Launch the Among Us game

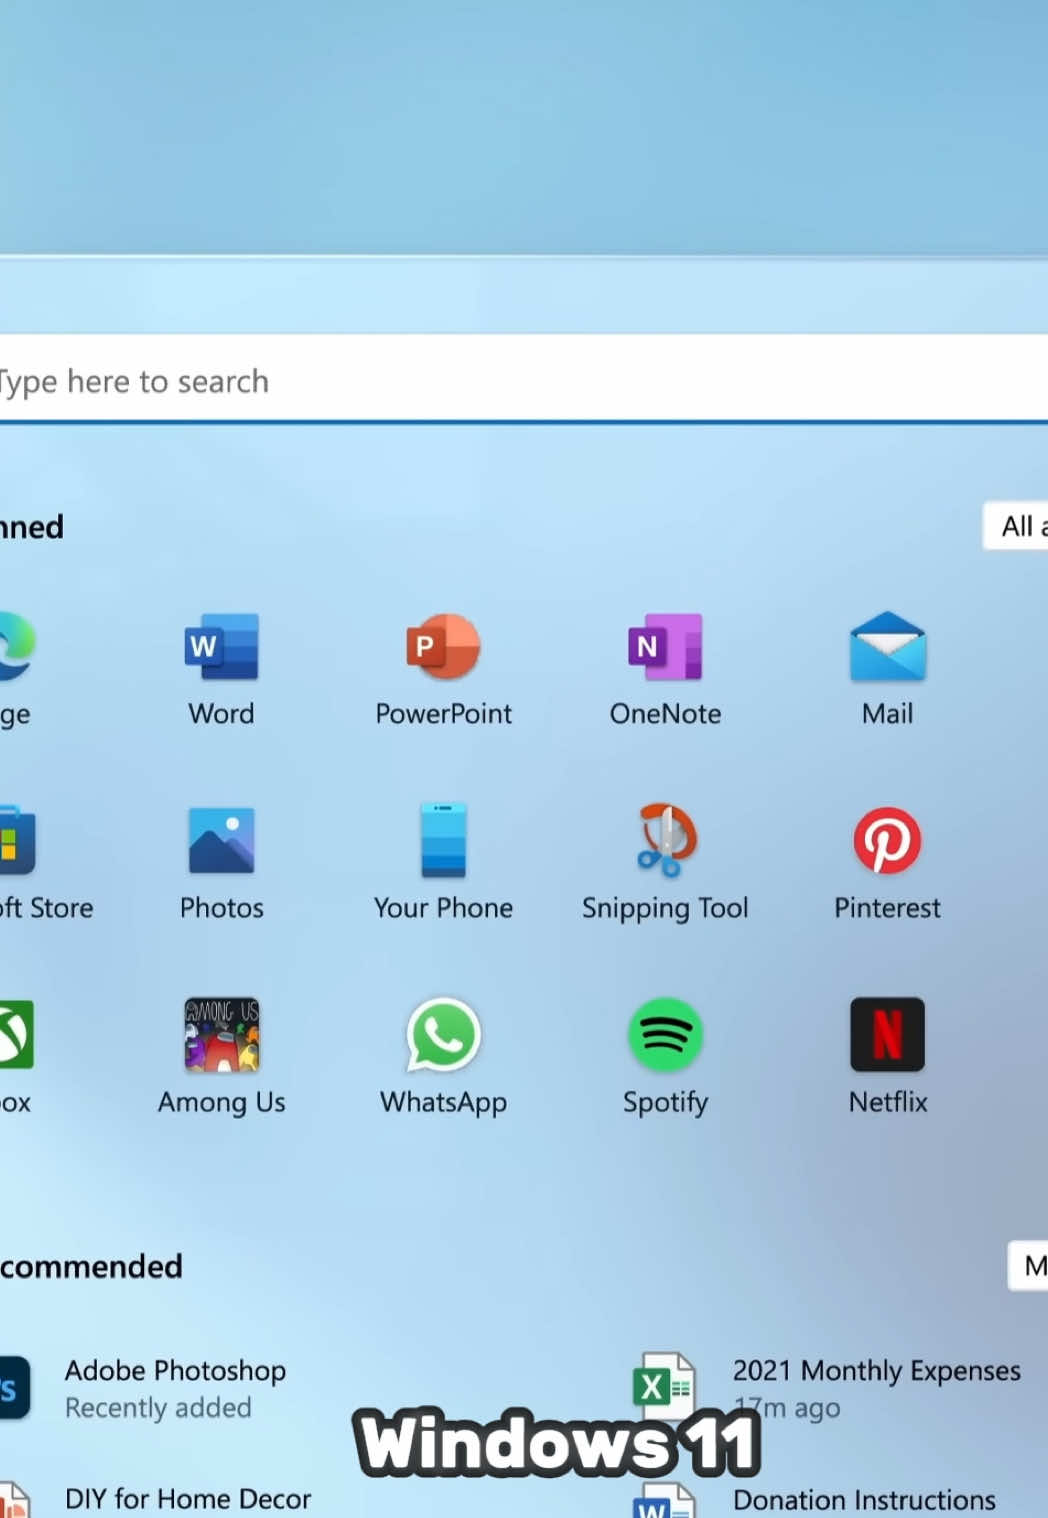(x=221, y=1035)
